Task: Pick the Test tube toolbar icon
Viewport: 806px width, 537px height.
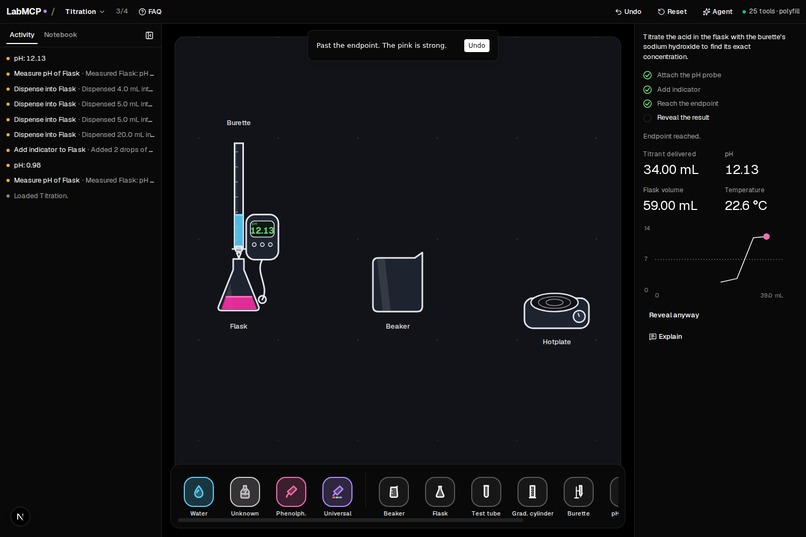Action: (486, 492)
